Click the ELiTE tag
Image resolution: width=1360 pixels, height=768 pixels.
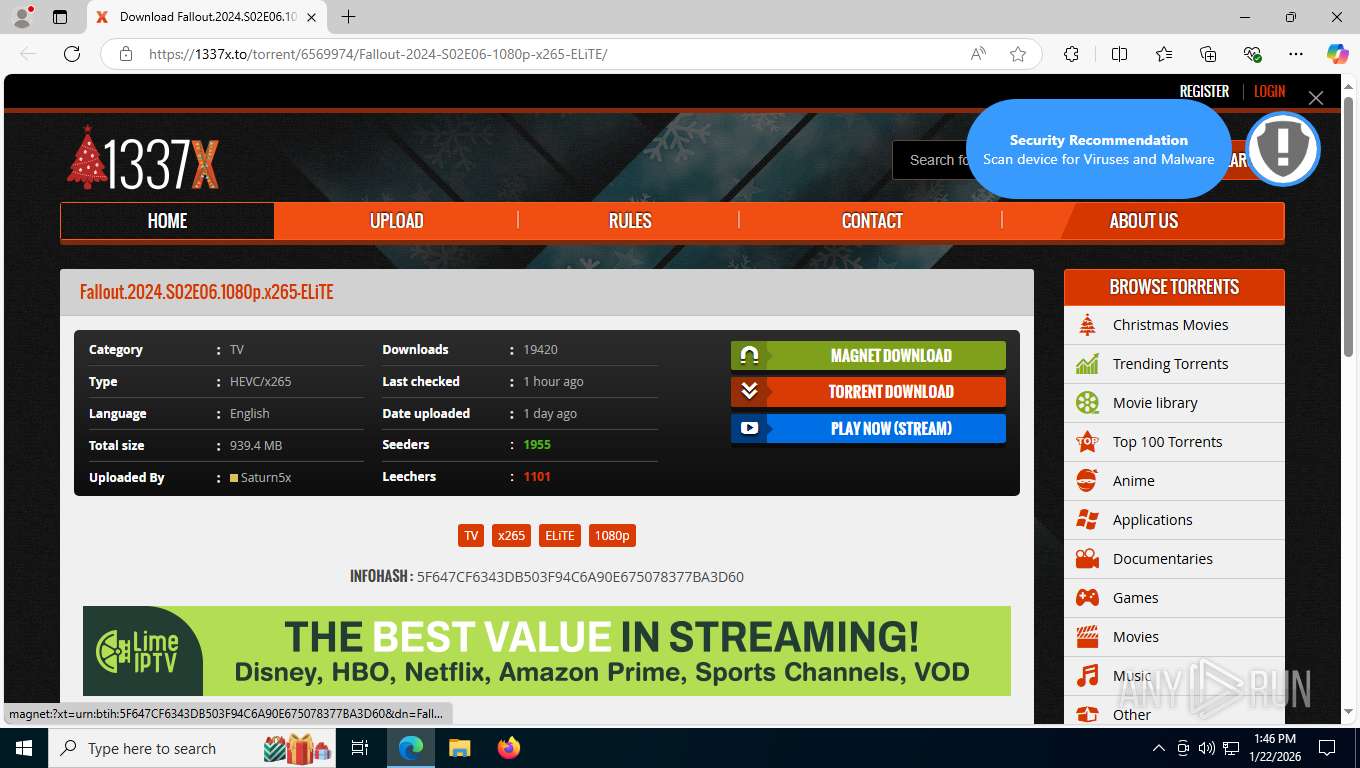(x=560, y=535)
